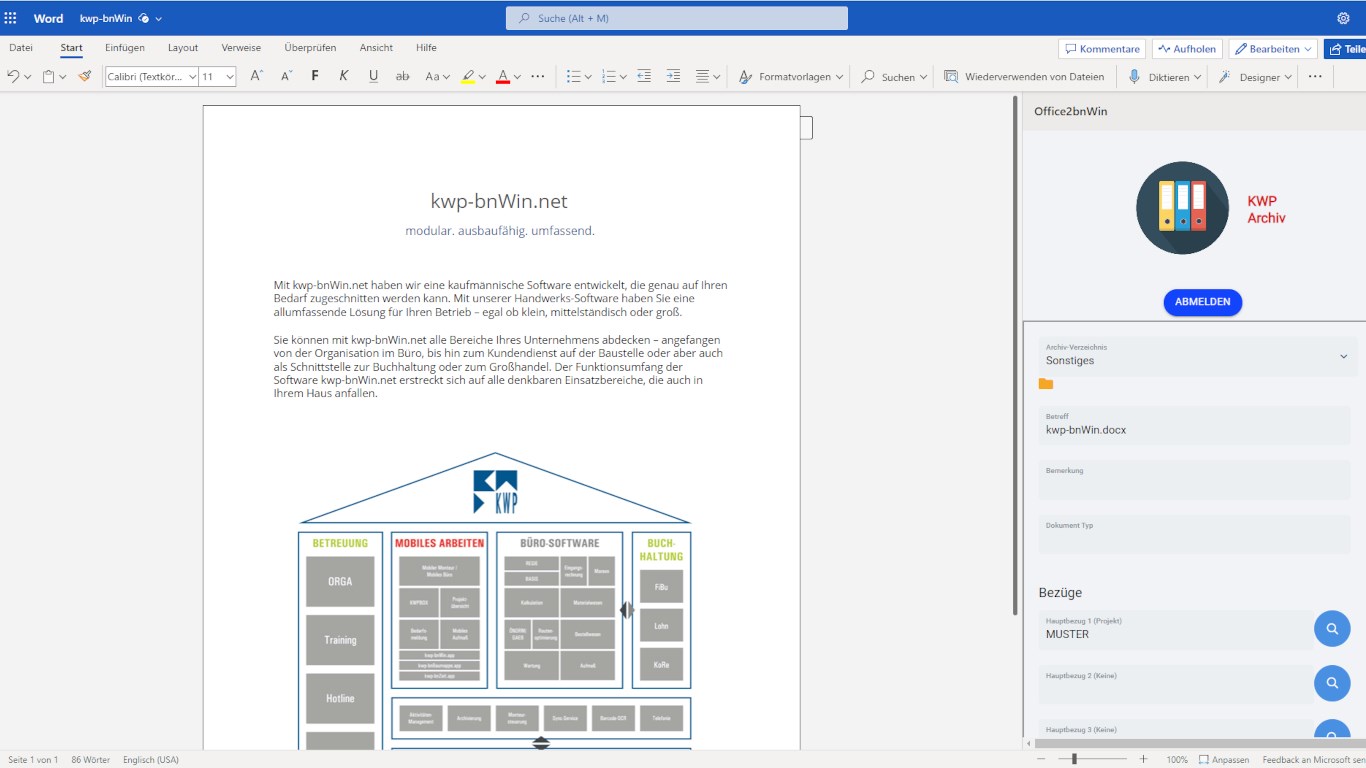Switch to the Ansicht tab
This screenshot has height=768, width=1366.
point(376,48)
